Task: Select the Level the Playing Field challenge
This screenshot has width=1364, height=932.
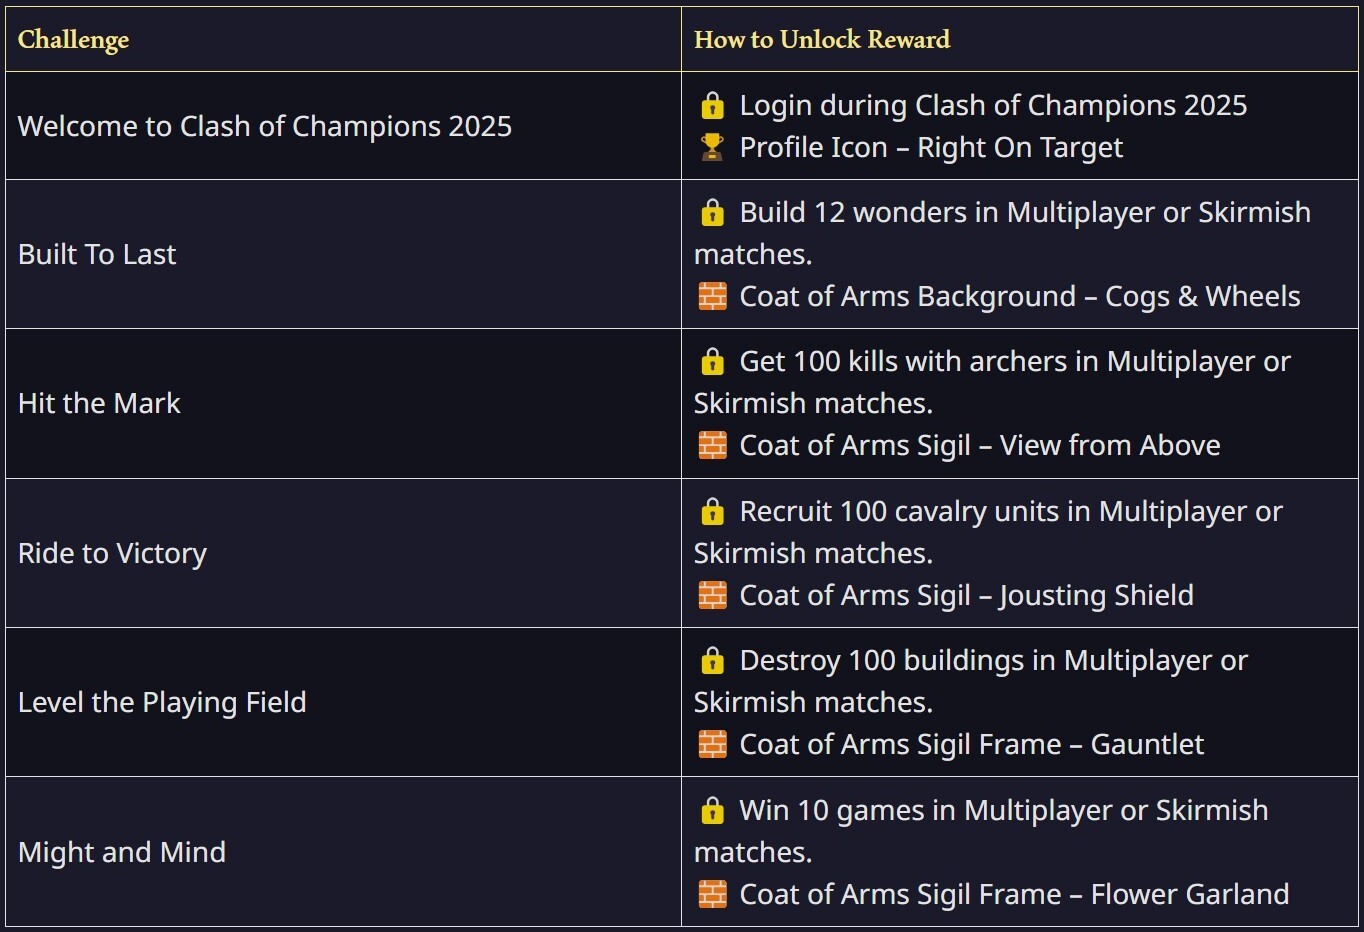Action: tap(162, 702)
